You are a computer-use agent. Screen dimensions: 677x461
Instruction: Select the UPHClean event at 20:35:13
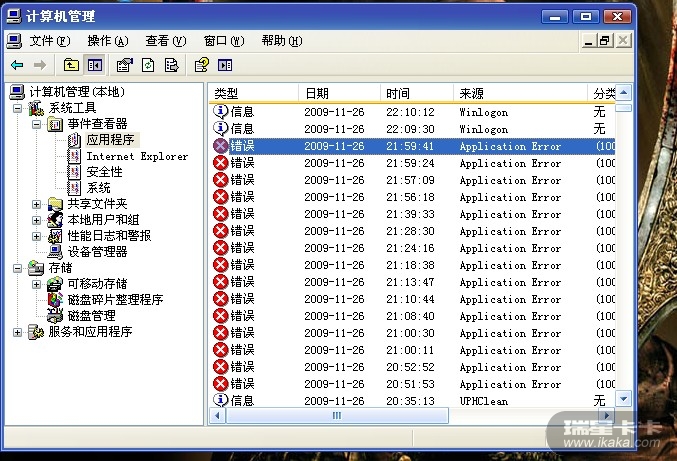click(412, 401)
